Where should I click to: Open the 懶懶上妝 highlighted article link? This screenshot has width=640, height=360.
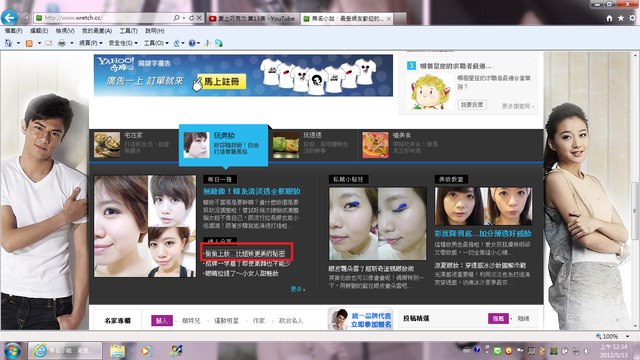(245, 253)
